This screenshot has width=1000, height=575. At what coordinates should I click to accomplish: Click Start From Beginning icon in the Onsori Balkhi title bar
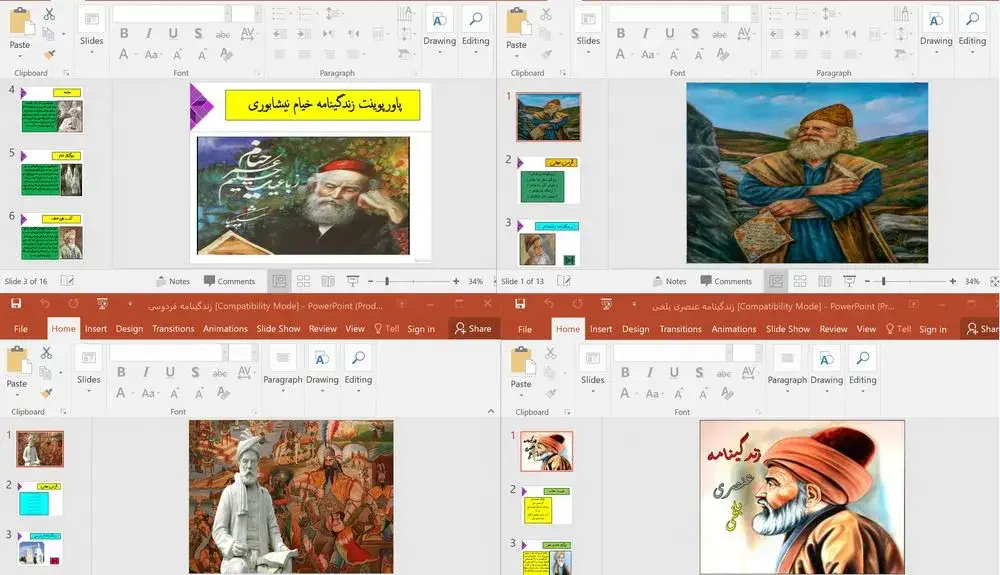606,303
